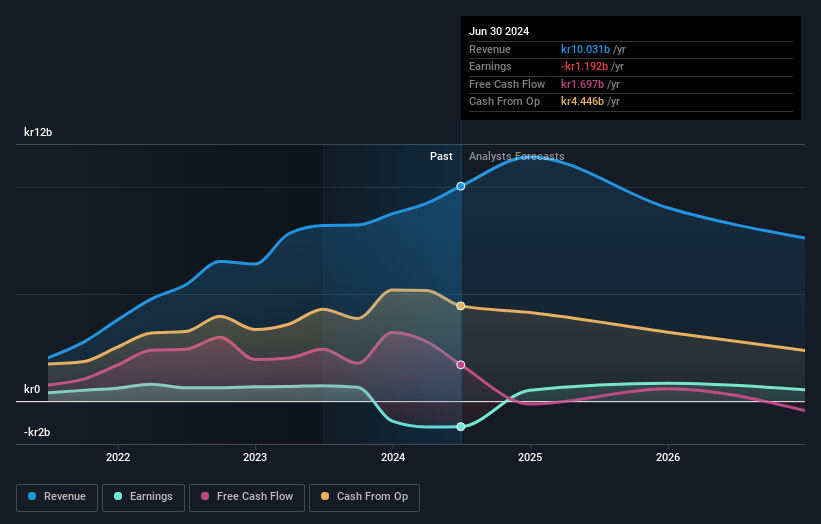Click the Free Cash Flow label in tooltip
The image size is (821, 524).
tap(507, 84)
